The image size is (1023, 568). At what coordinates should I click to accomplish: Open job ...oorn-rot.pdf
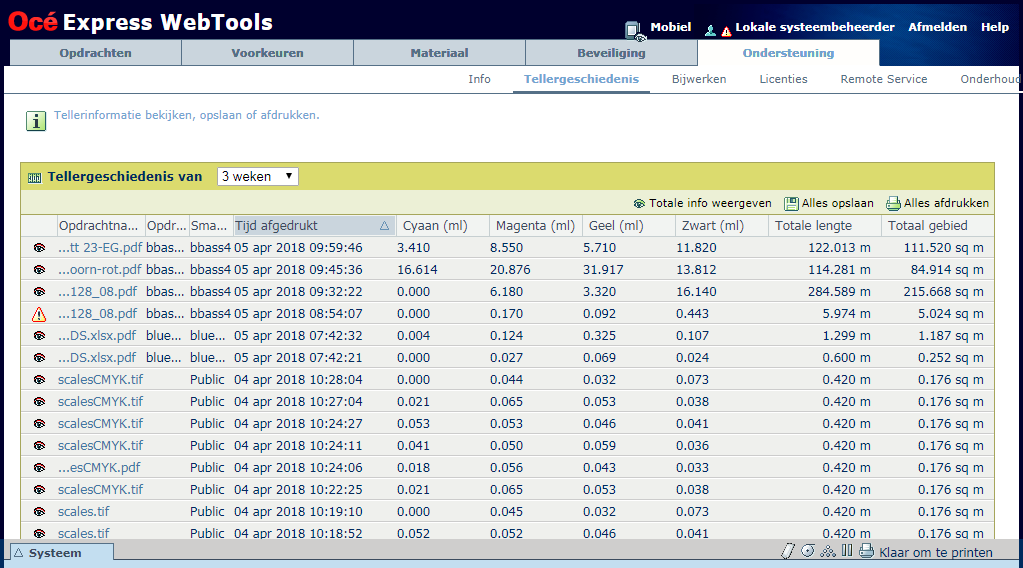pos(99,270)
